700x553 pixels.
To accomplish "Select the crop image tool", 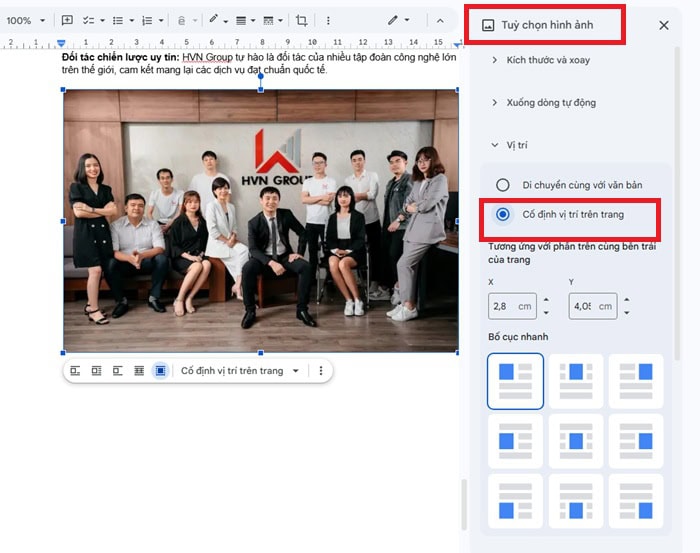I will point(301,21).
